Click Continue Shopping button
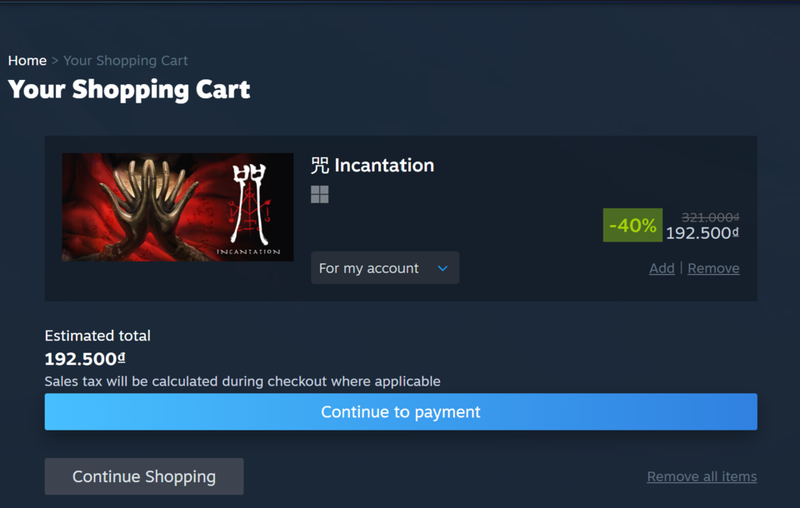This screenshot has width=800, height=508. click(x=144, y=476)
